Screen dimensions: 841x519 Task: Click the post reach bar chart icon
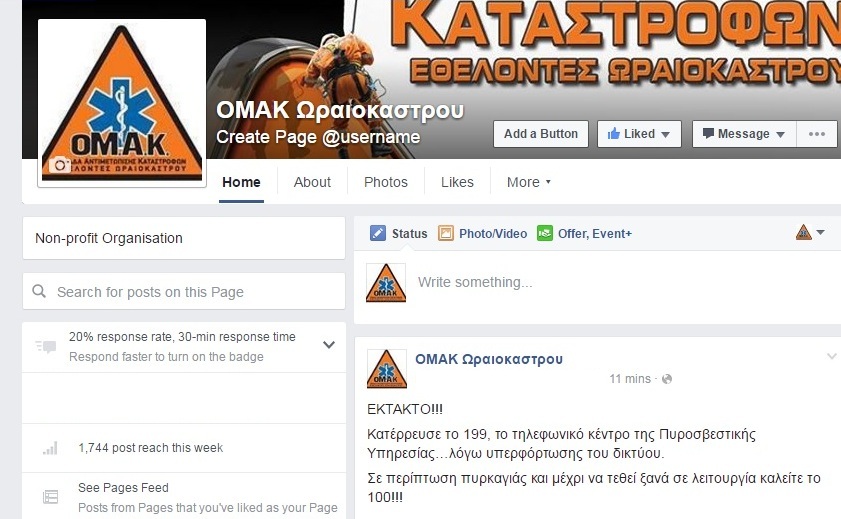(x=50, y=448)
